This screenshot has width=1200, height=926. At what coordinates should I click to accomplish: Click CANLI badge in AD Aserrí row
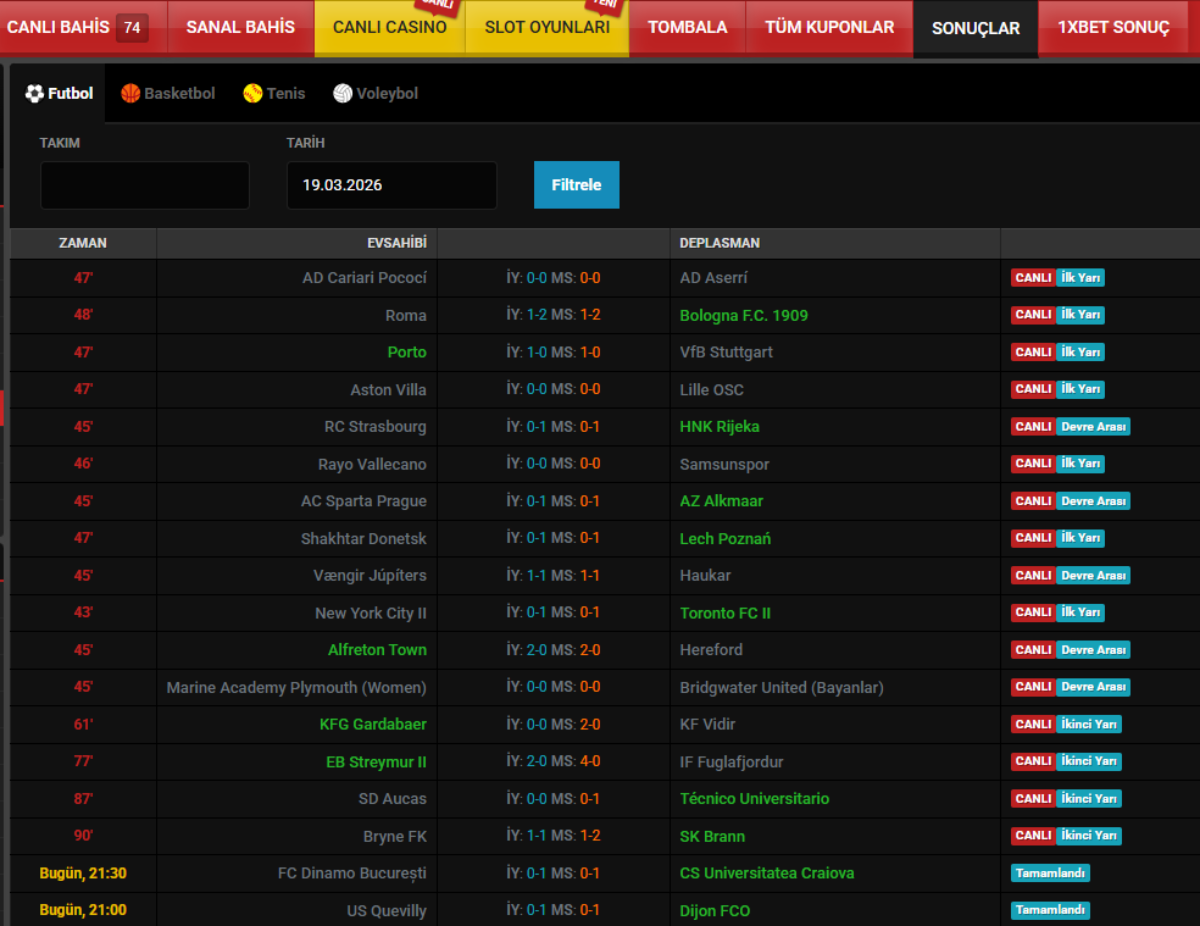(1033, 278)
